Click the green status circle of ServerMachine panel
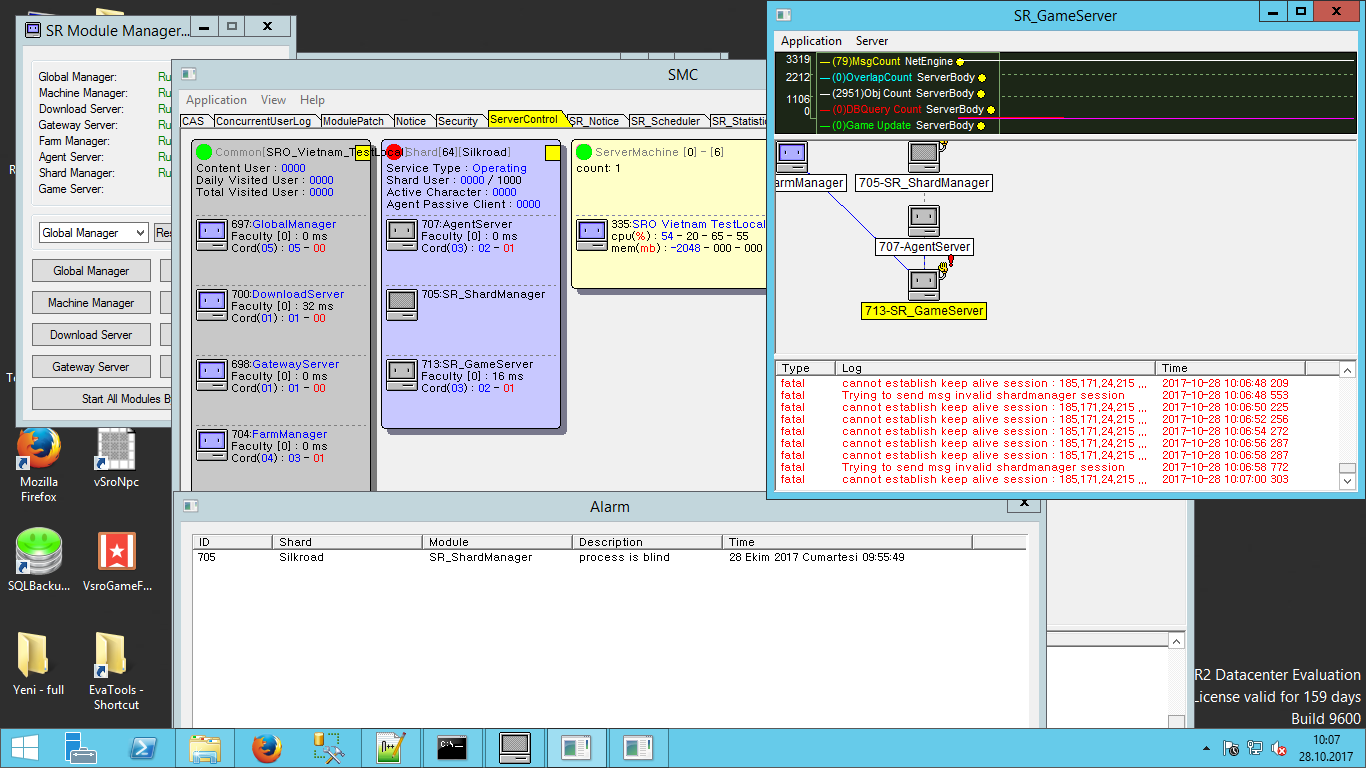Viewport: 1366px width, 768px height. tap(584, 152)
